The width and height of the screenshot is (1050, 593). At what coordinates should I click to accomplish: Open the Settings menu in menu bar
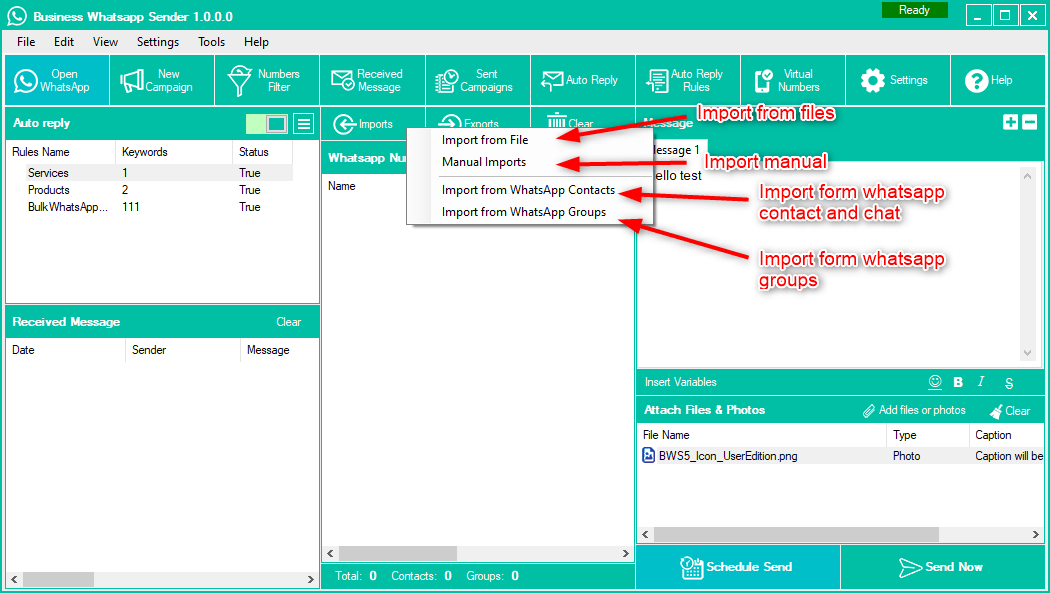pos(158,42)
